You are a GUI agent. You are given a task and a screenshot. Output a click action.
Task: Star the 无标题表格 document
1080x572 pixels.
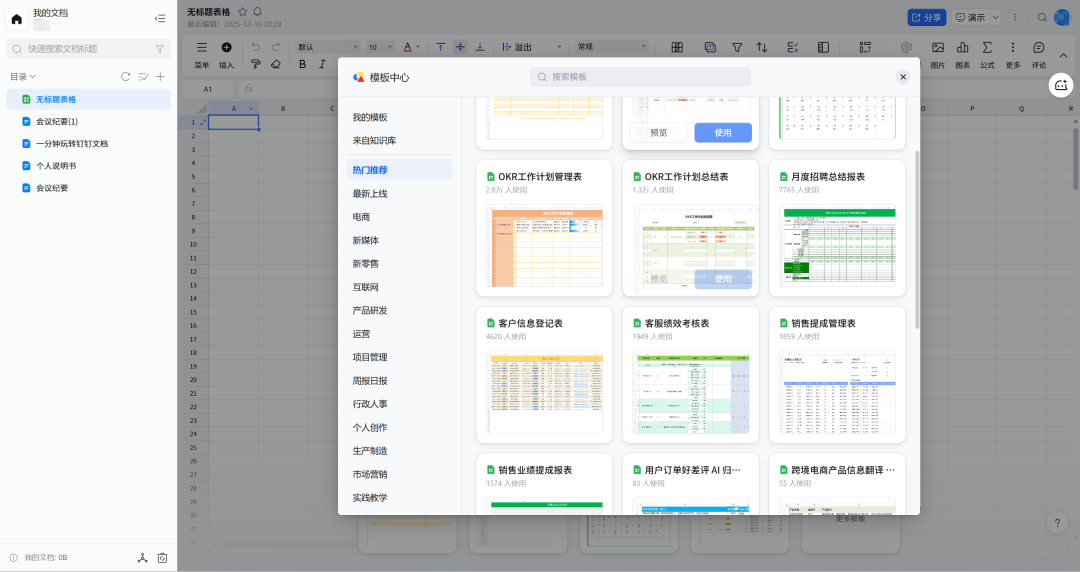click(242, 12)
